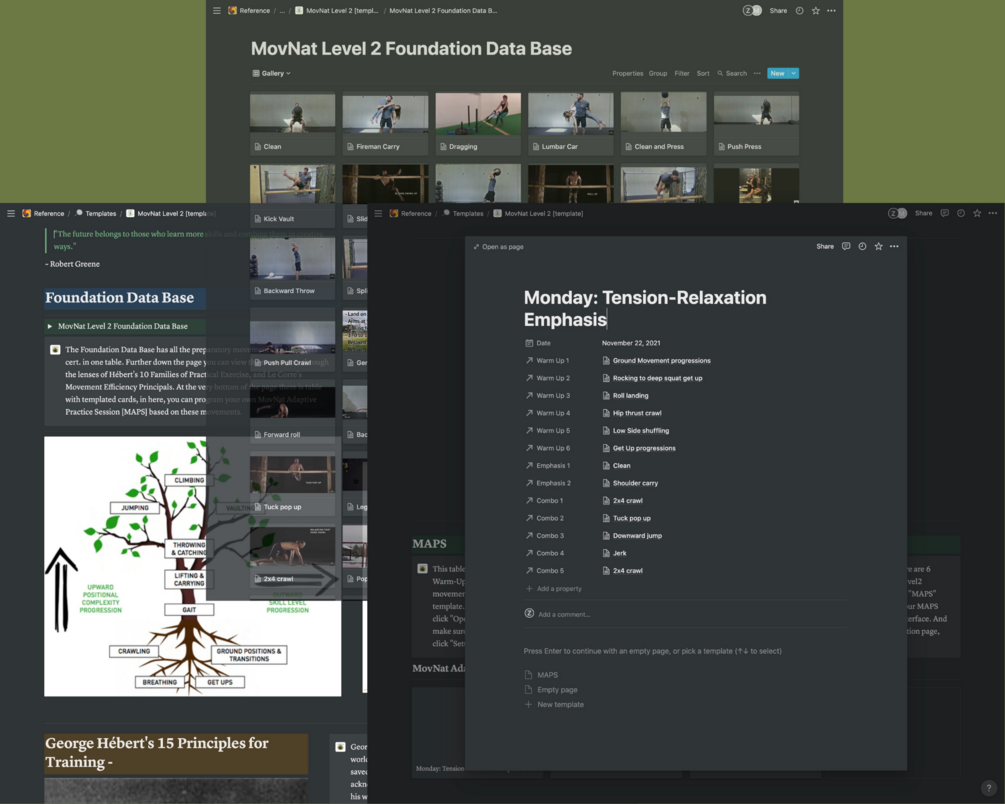1005x804 pixels.
Task: Open the Fireman Carry gallery card
Action: click(385, 124)
